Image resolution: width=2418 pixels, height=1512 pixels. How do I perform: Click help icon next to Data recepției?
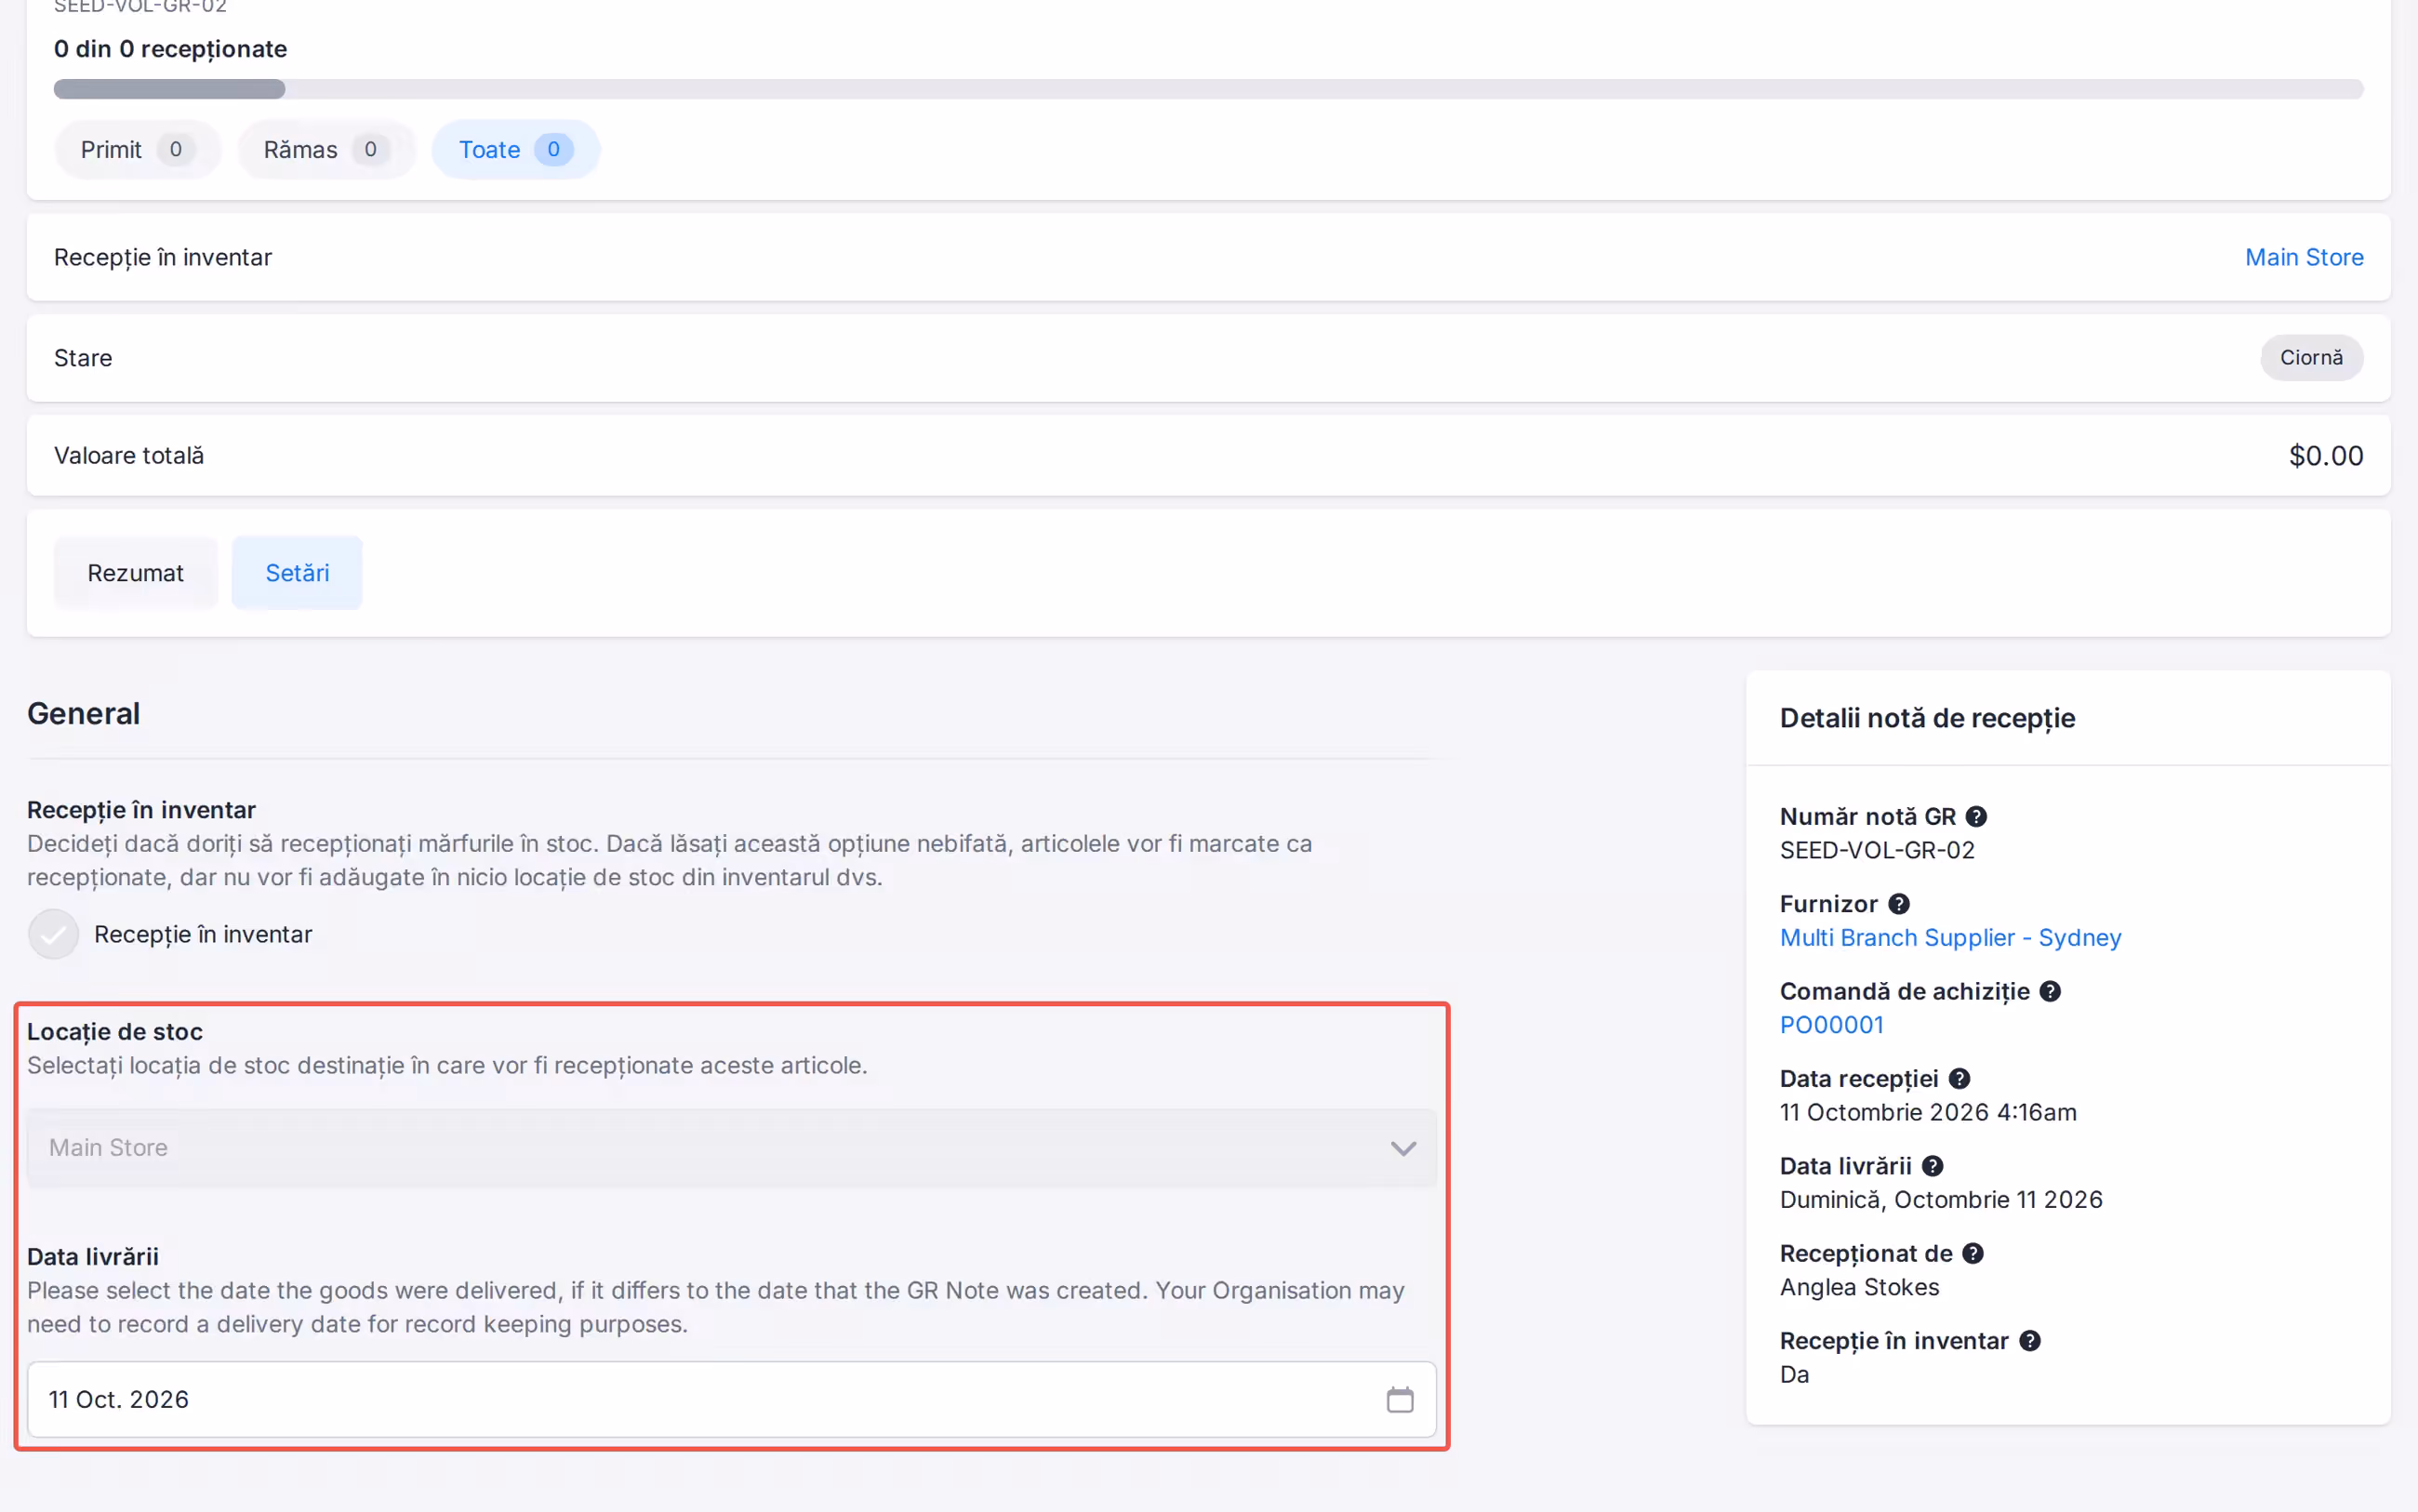click(1959, 1079)
